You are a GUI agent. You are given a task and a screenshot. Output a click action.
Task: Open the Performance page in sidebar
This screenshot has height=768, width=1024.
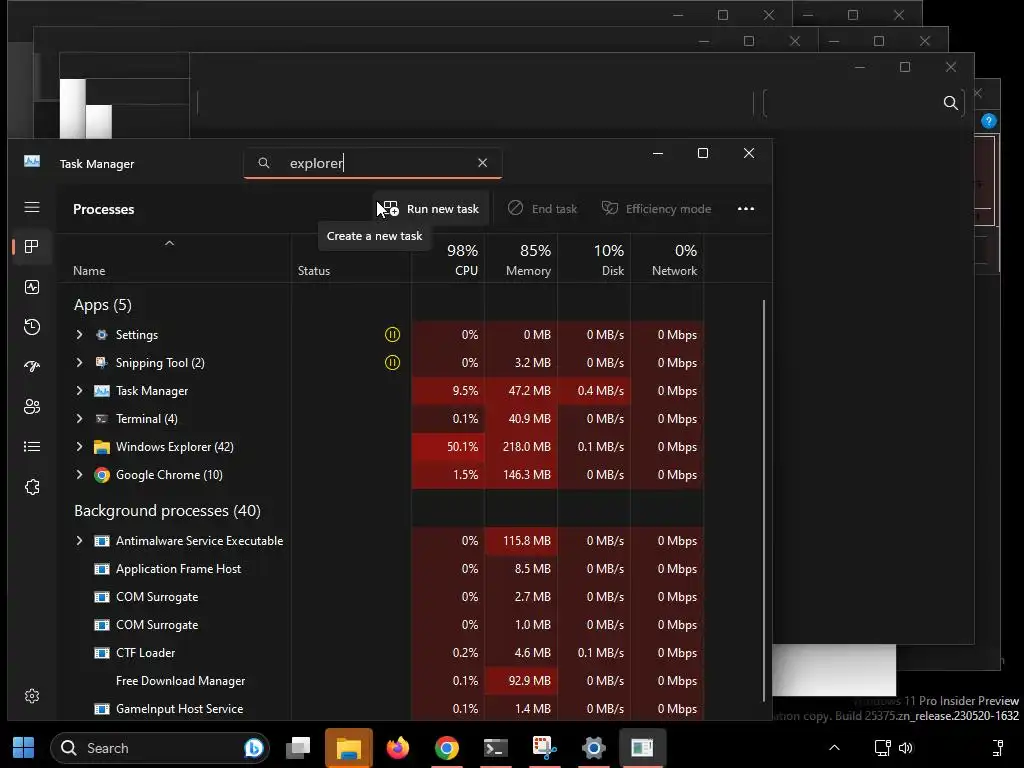click(32, 287)
